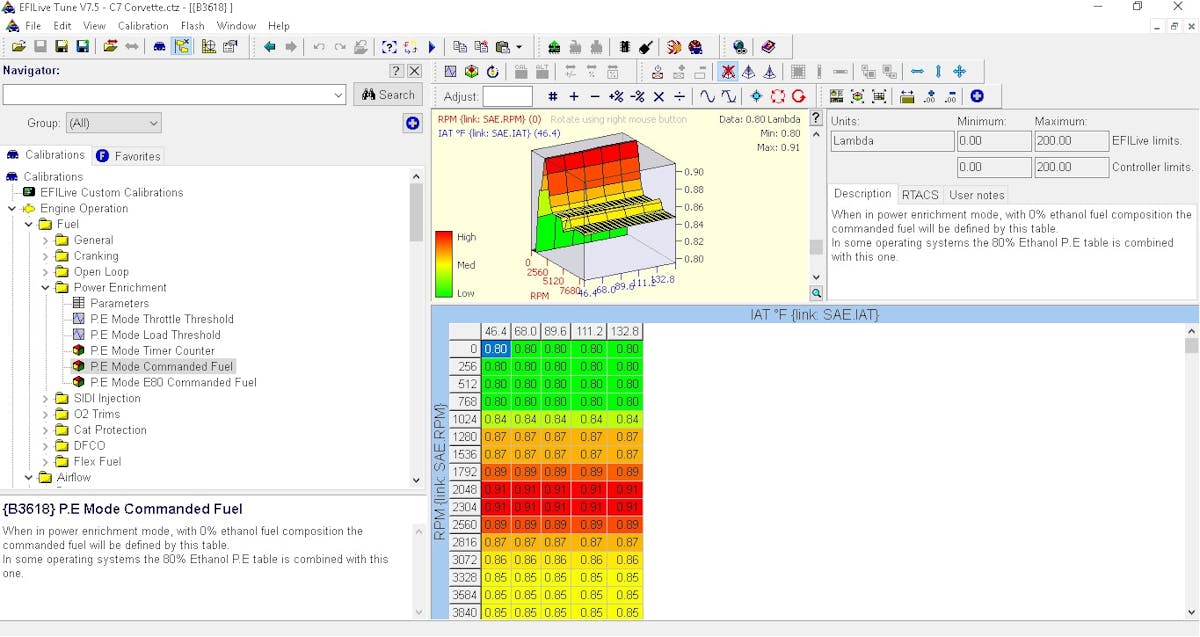Viewport: 1200px width, 637px height.
Task: Switch to the RTACS tab
Action: [919, 195]
